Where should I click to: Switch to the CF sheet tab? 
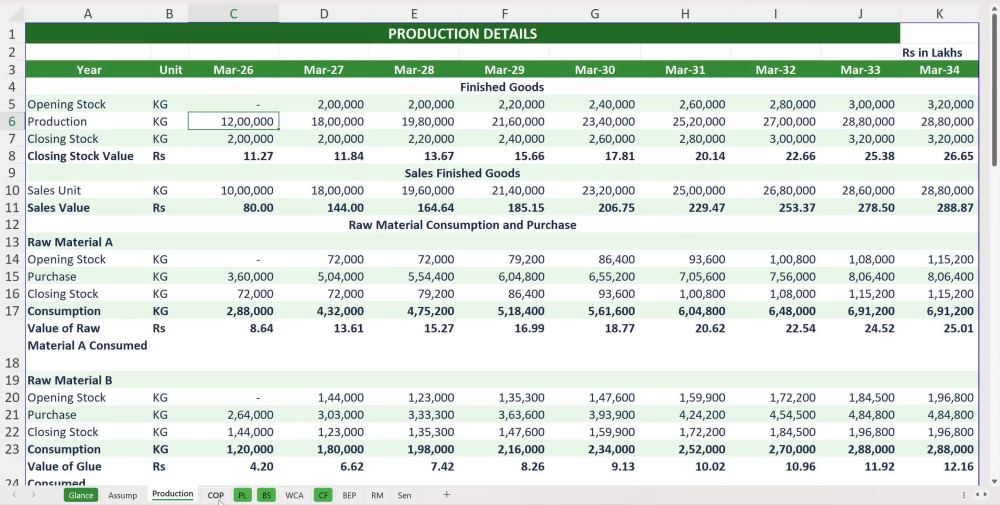323,495
